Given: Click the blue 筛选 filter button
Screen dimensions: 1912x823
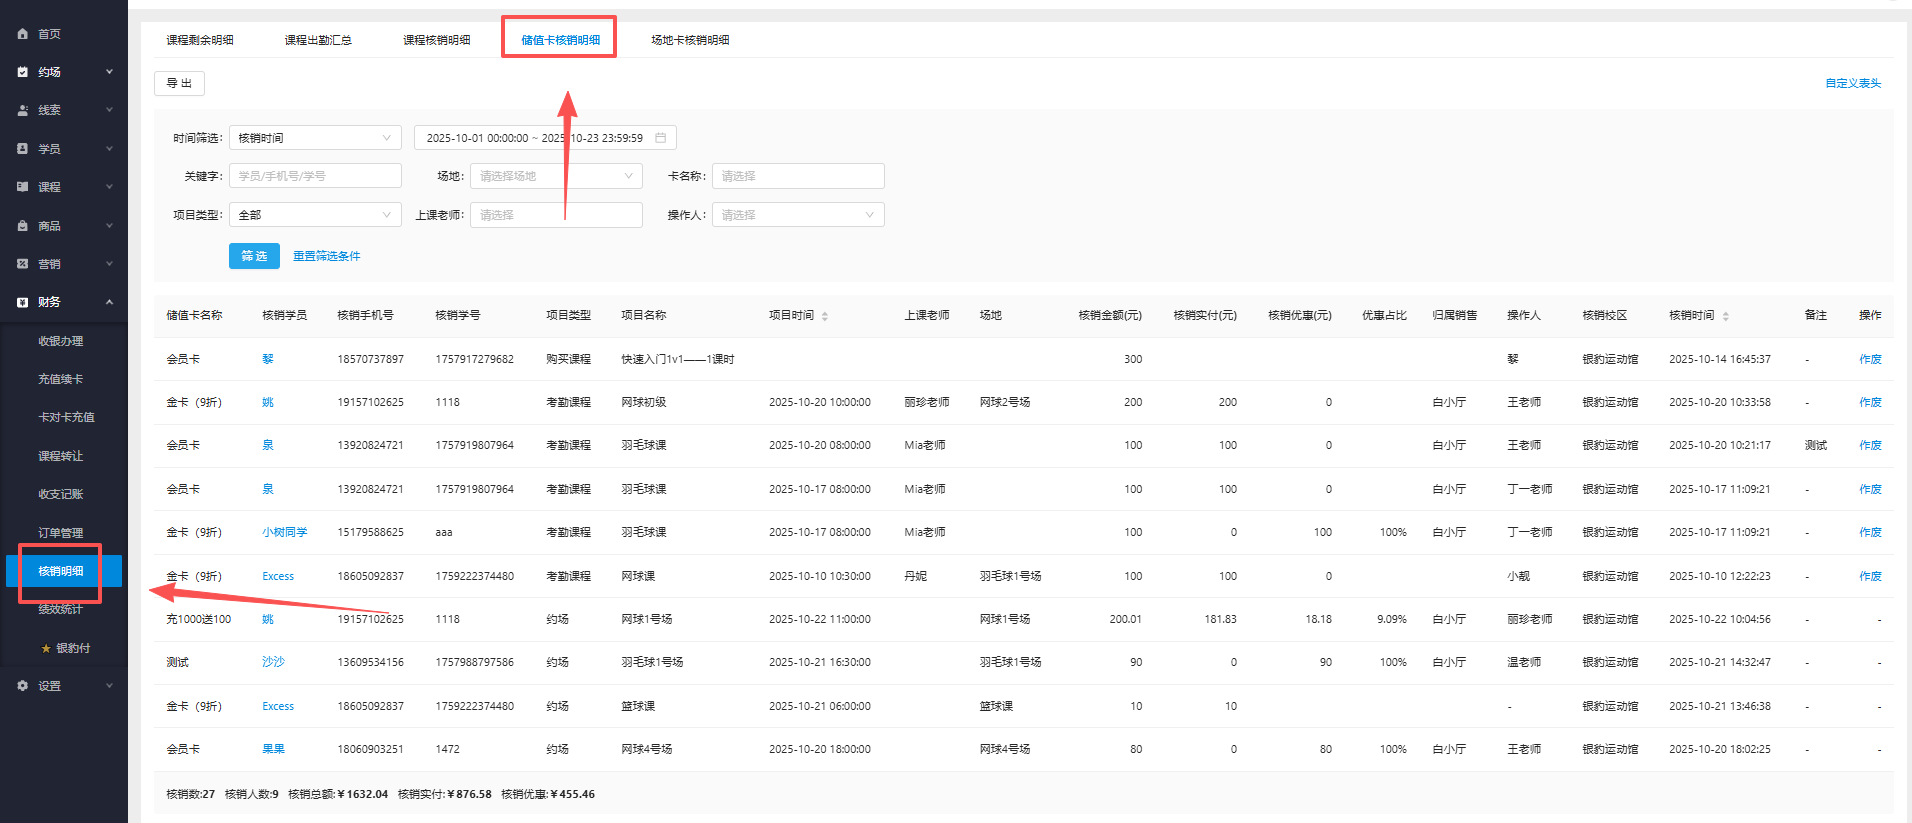Looking at the screenshot, I should [254, 256].
